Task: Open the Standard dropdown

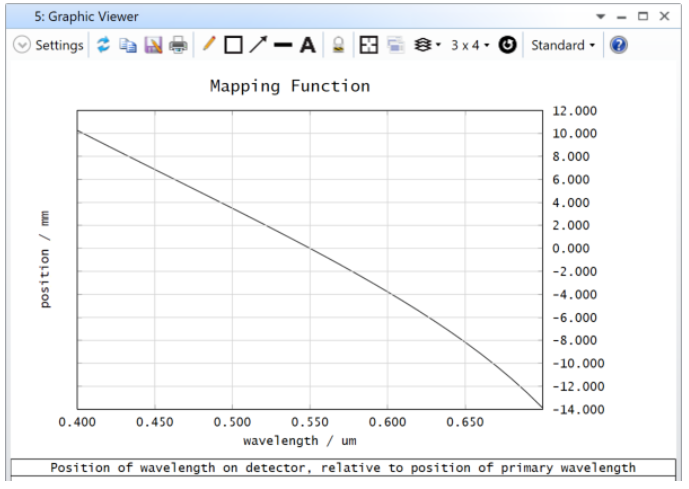Action: (x=562, y=45)
